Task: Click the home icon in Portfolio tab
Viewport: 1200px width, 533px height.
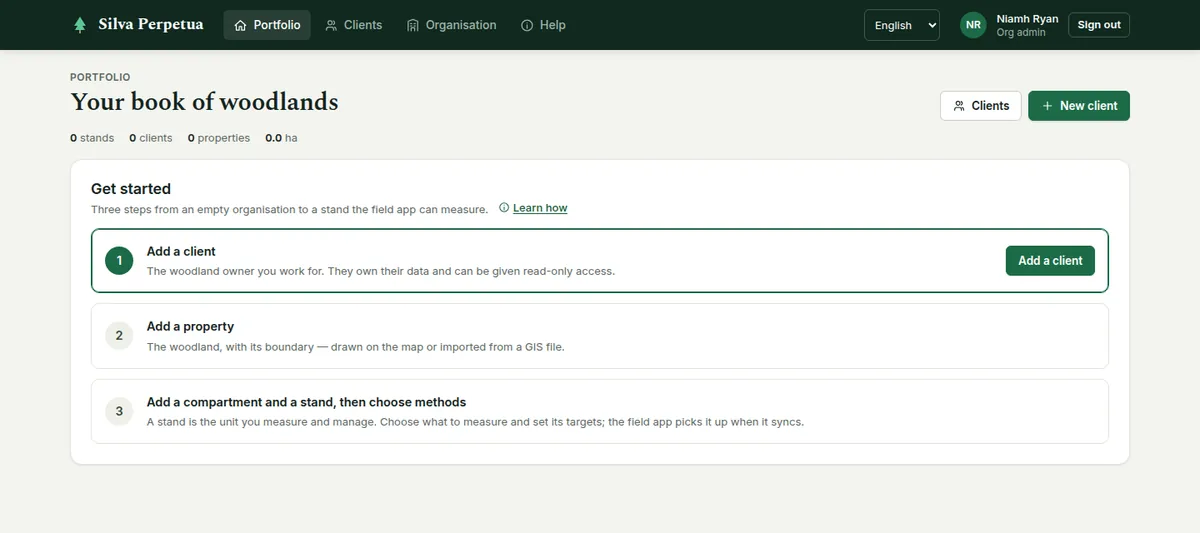Action: point(240,25)
